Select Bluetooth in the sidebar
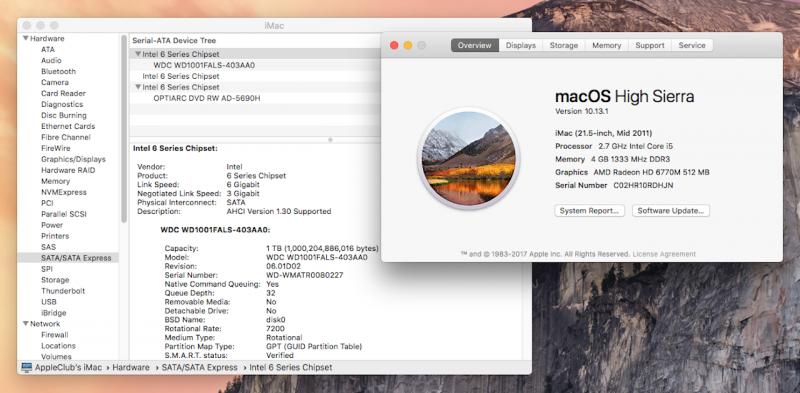Image resolution: width=800 pixels, height=393 pixels. pyautogui.click(x=58, y=71)
